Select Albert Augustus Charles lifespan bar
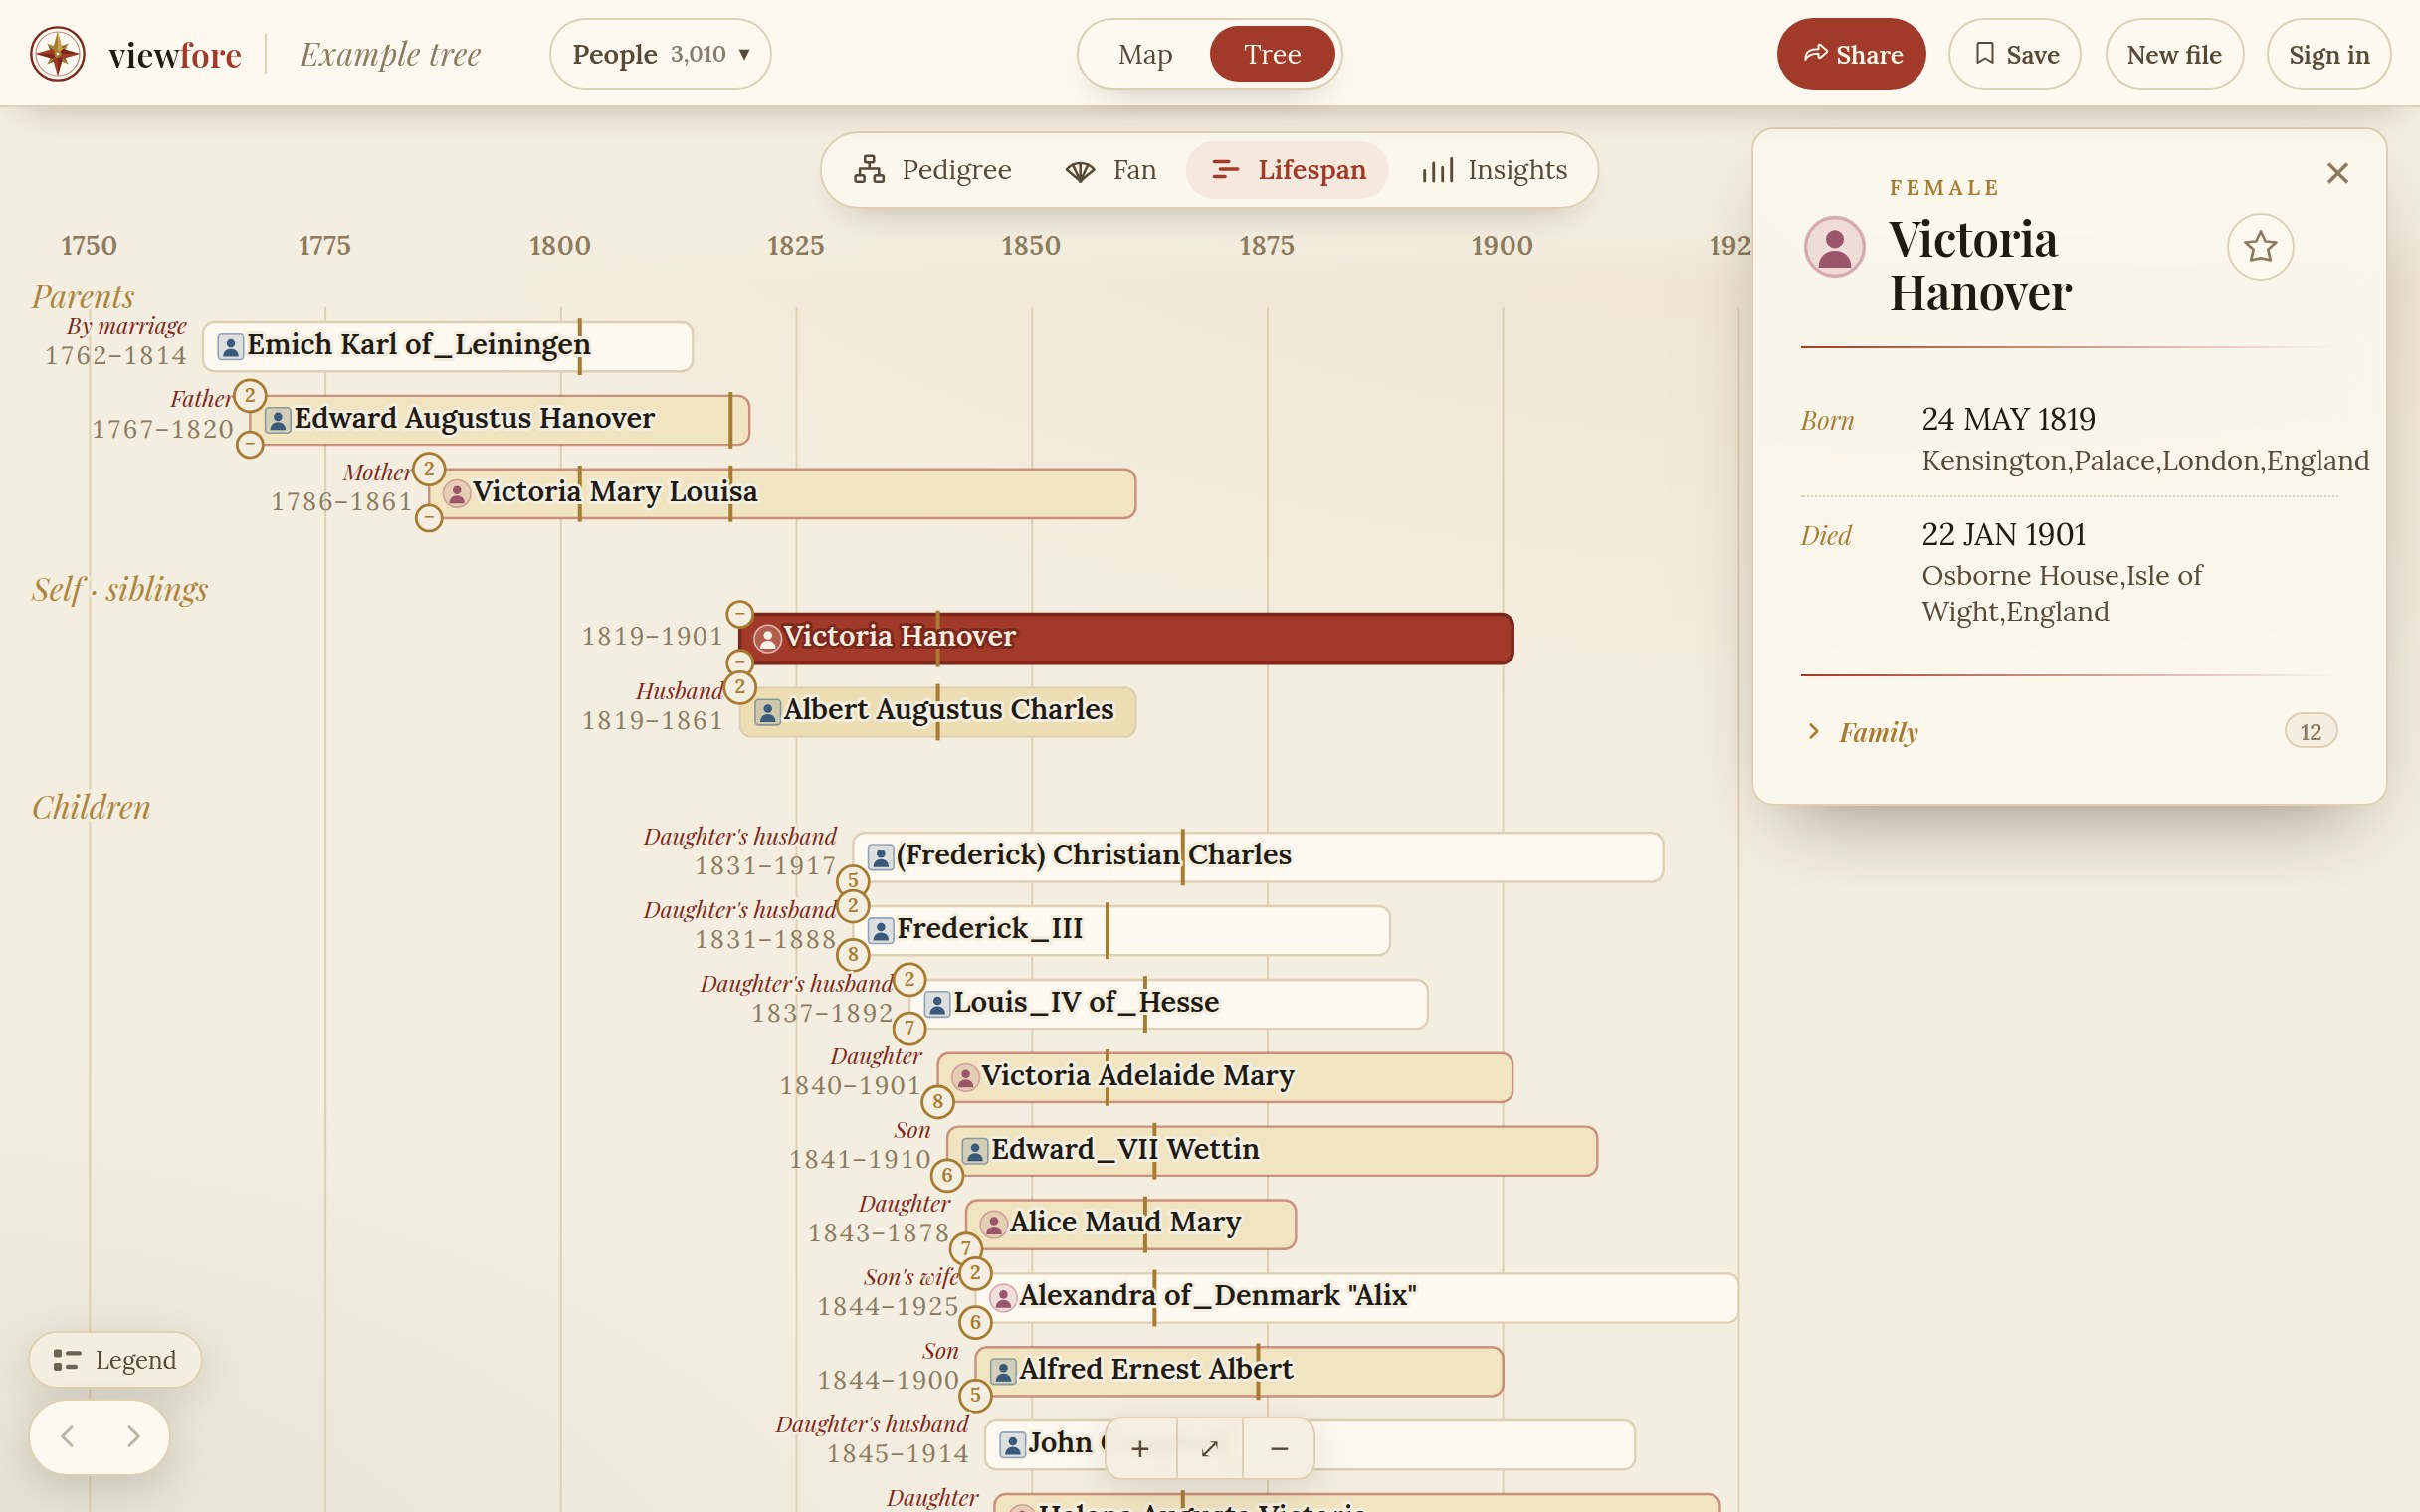This screenshot has width=2420, height=1512. [938, 711]
